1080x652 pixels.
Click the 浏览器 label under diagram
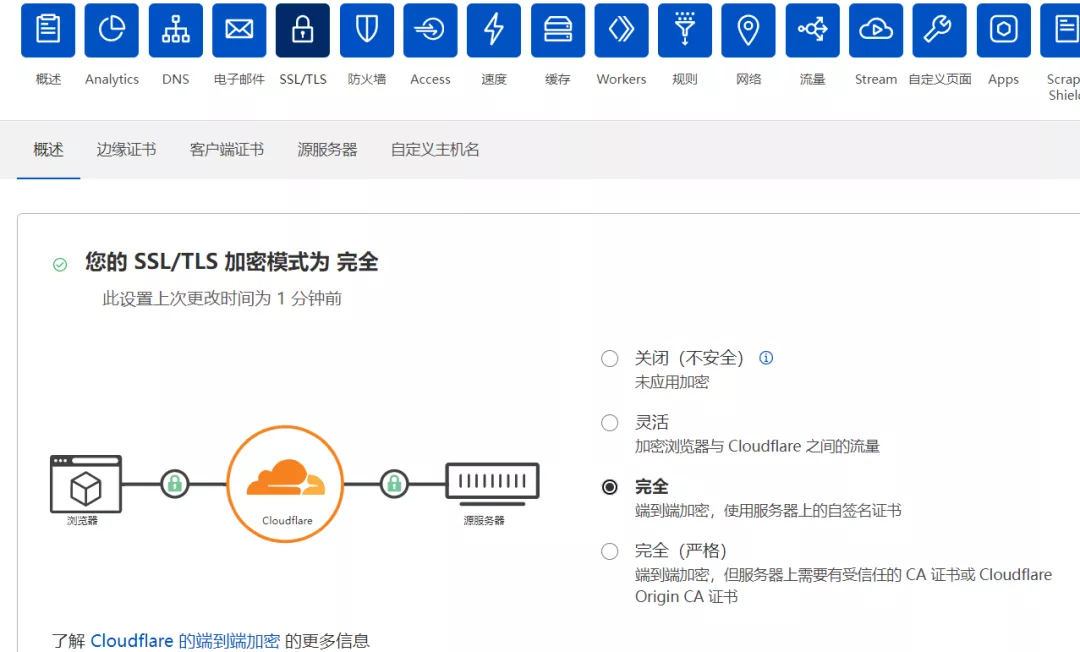click(x=82, y=520)
